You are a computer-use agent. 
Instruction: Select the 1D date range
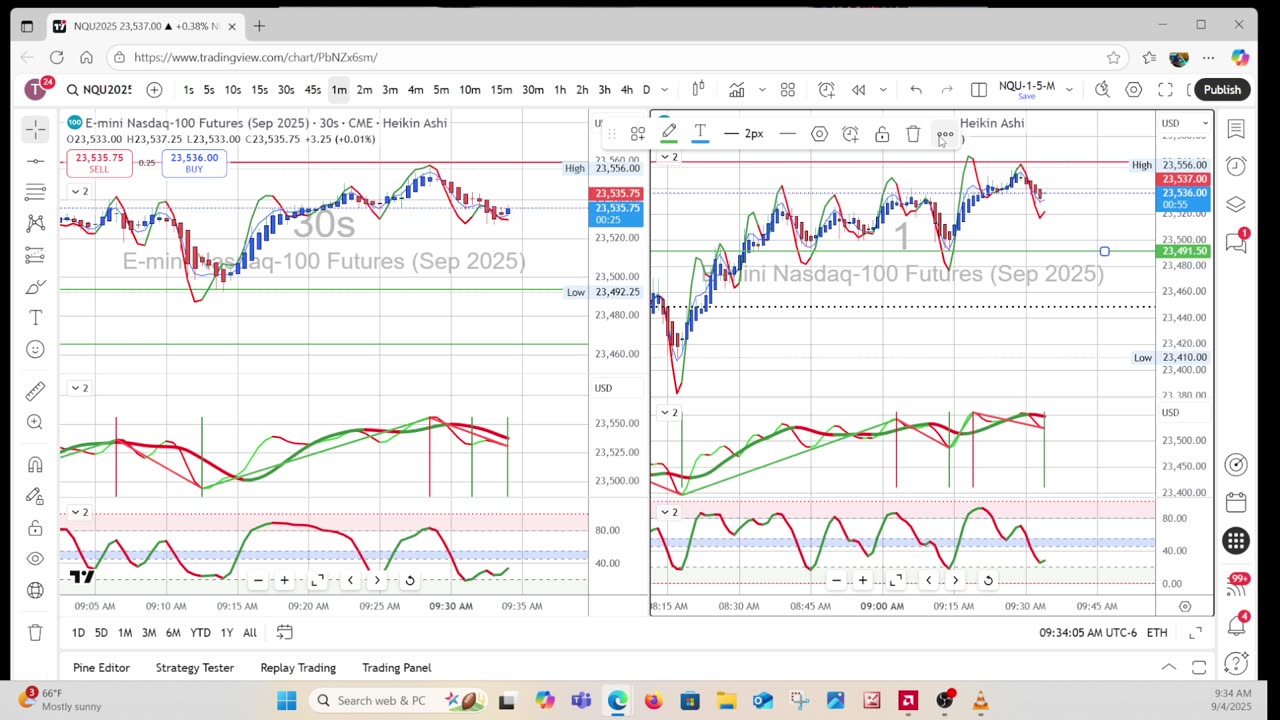78,632
